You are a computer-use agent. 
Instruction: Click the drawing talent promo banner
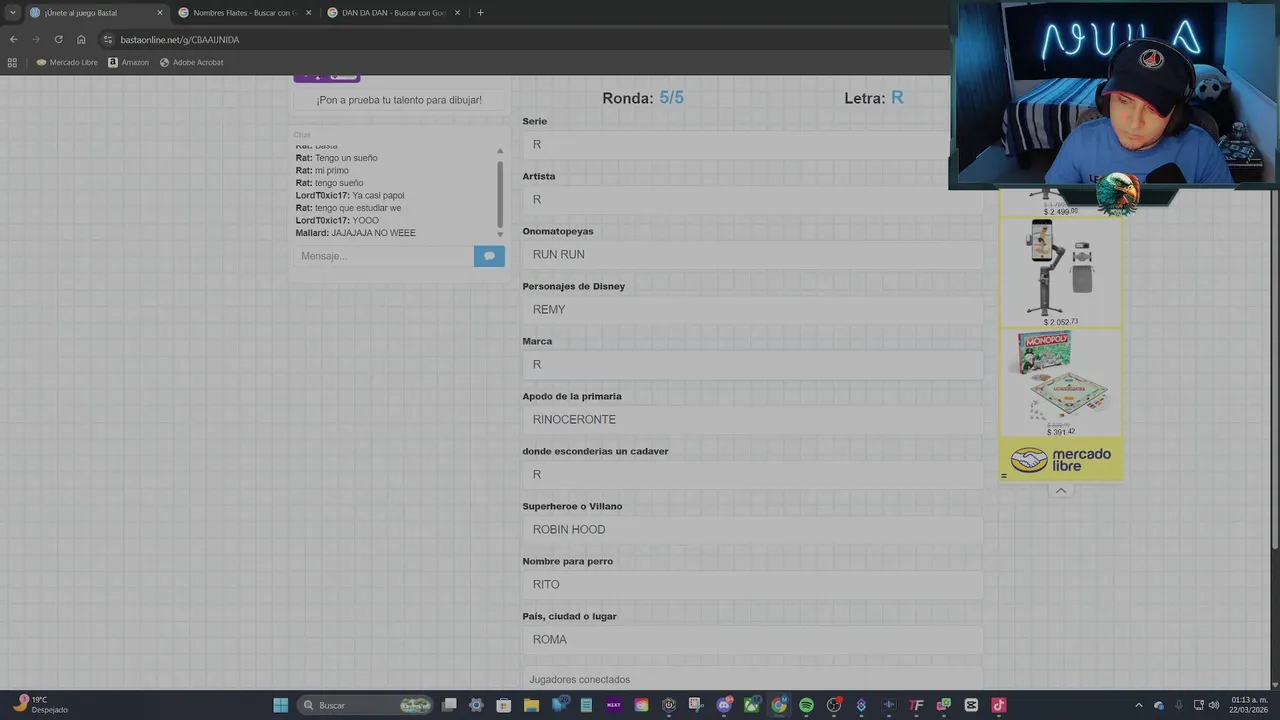coord(399,100)
